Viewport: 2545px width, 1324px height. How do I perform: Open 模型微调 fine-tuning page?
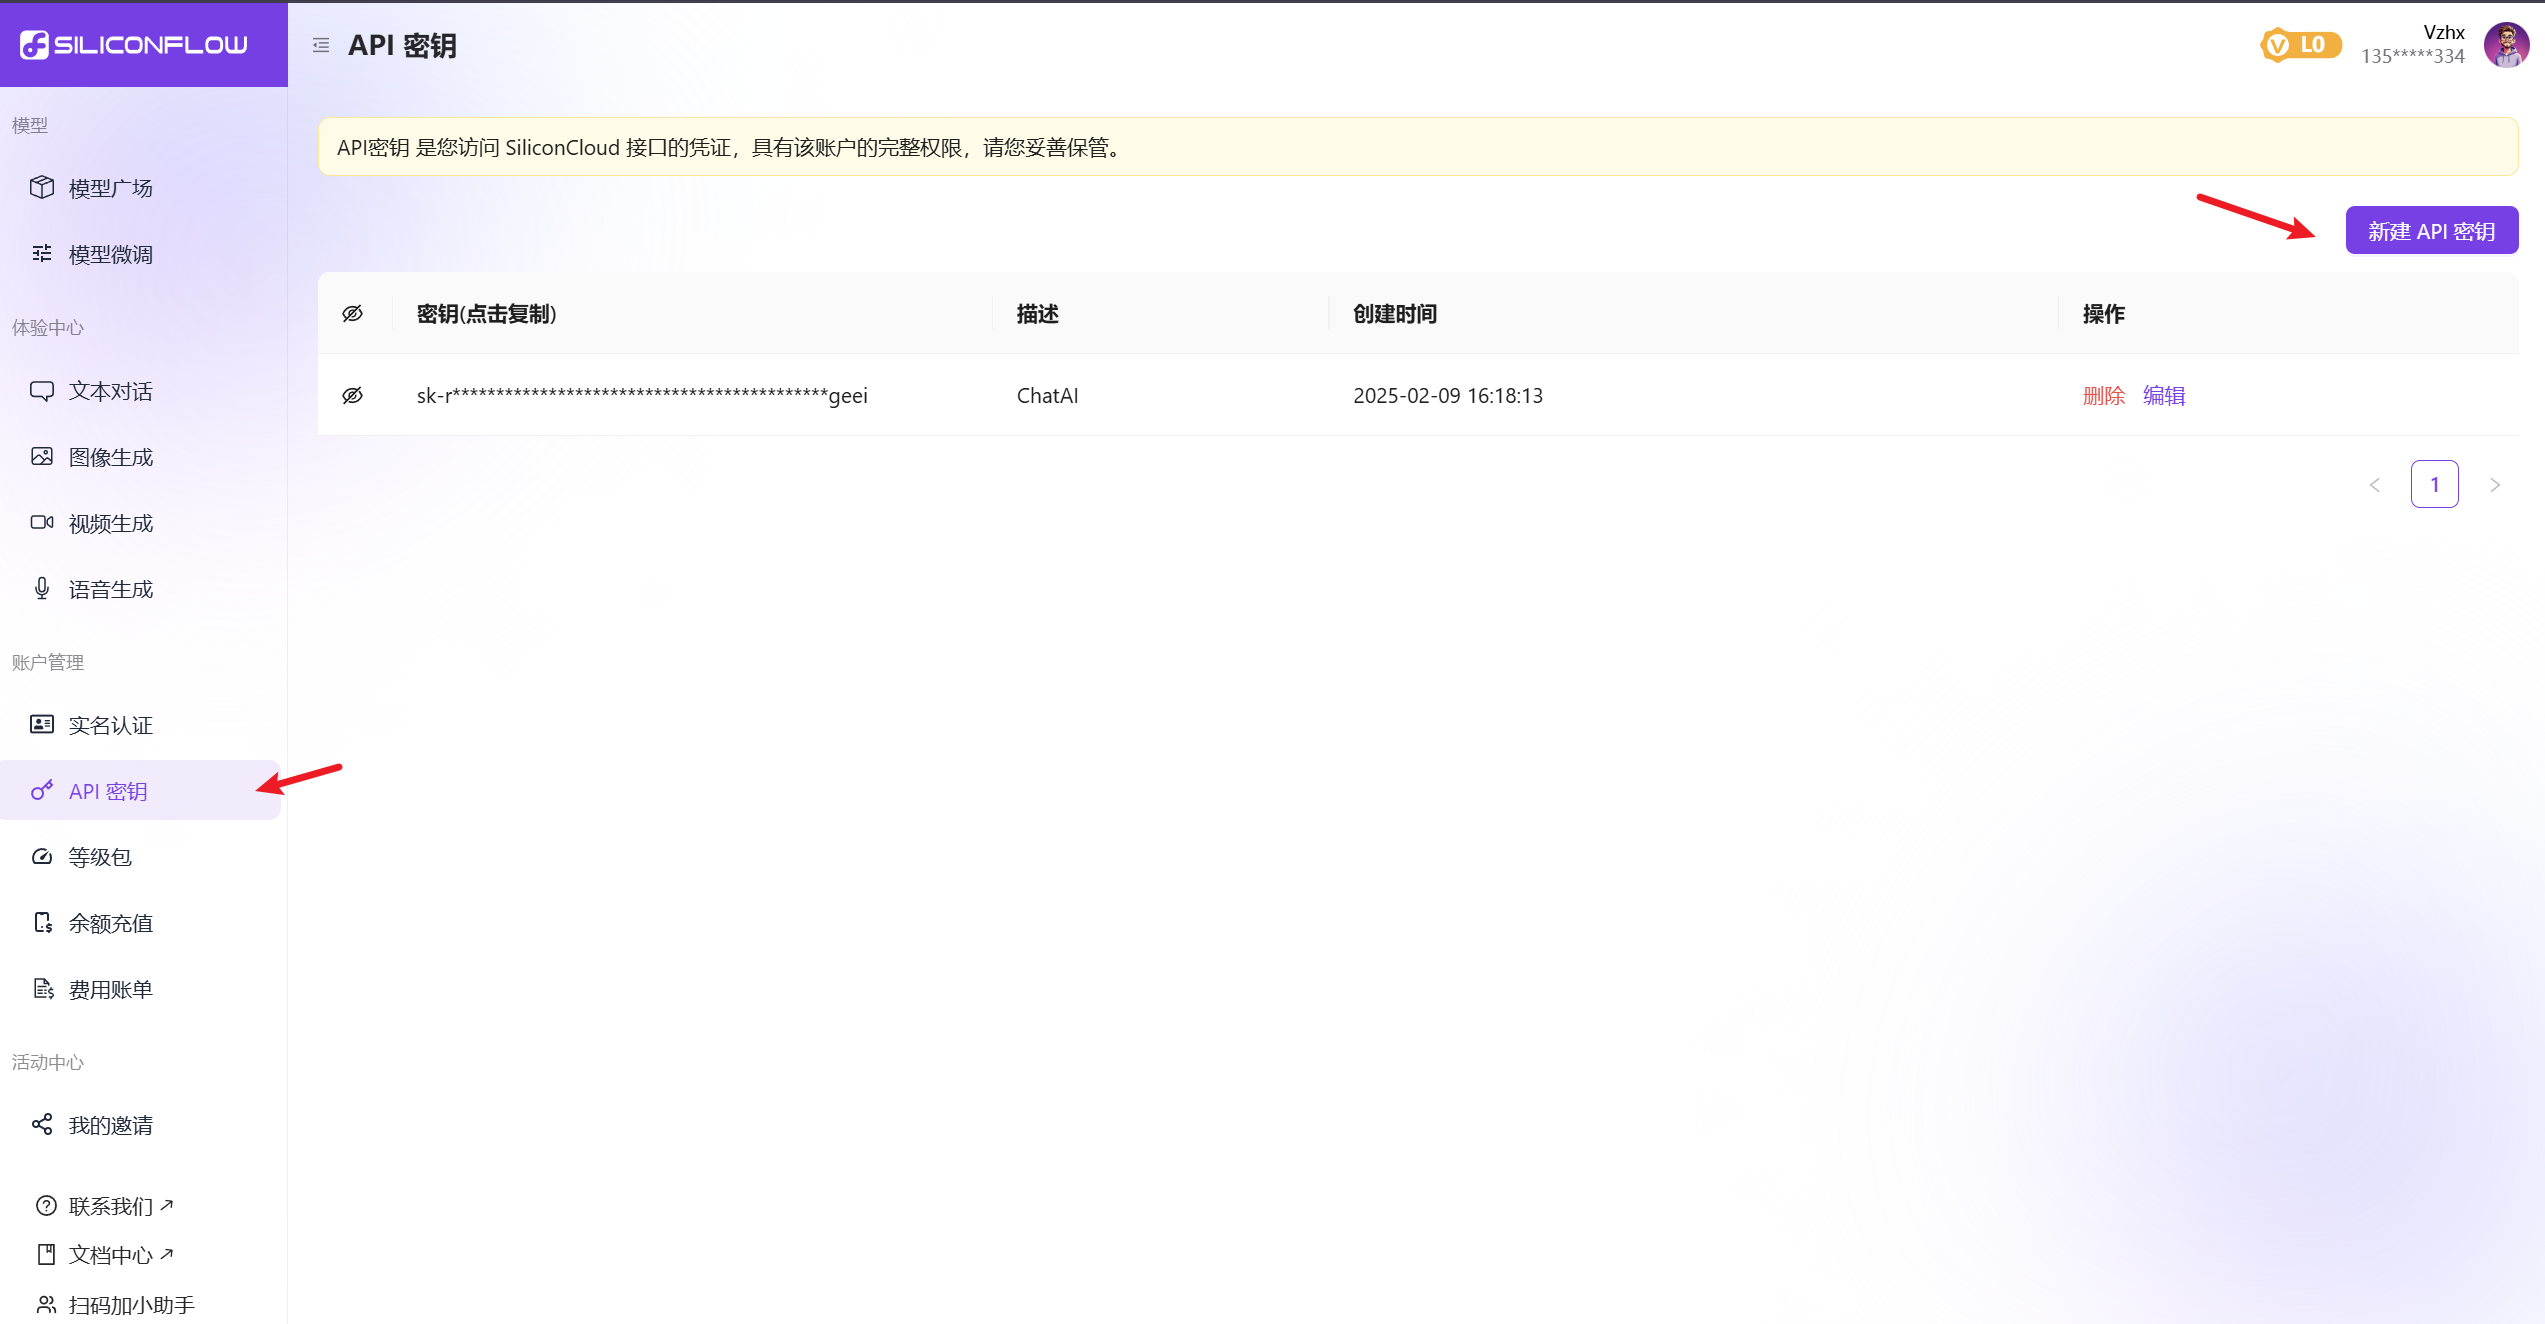coord(110,255)
